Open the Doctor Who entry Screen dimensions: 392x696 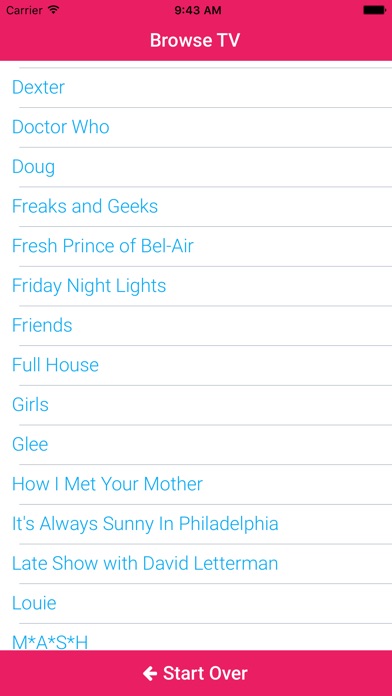pyautogui.click(x=196, y=127)
